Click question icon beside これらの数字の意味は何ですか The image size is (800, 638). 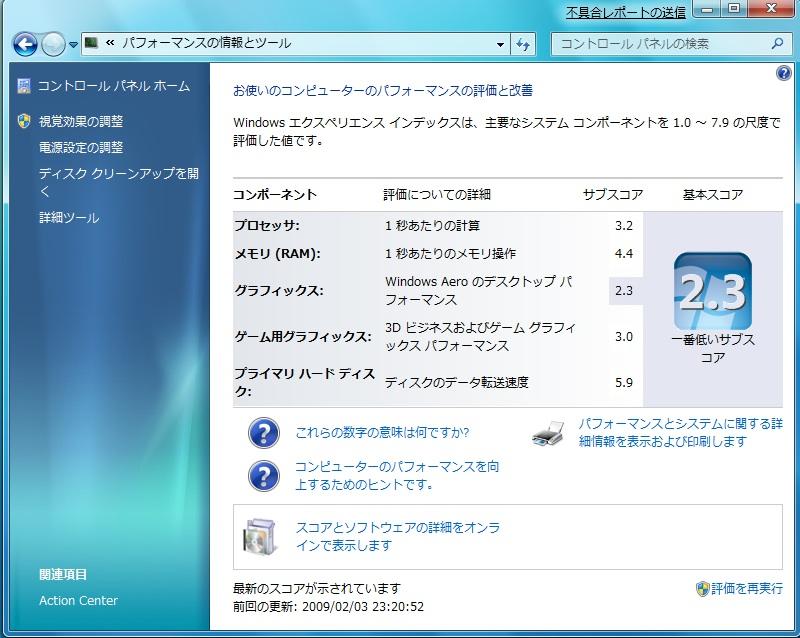click(x=264, y=433)
